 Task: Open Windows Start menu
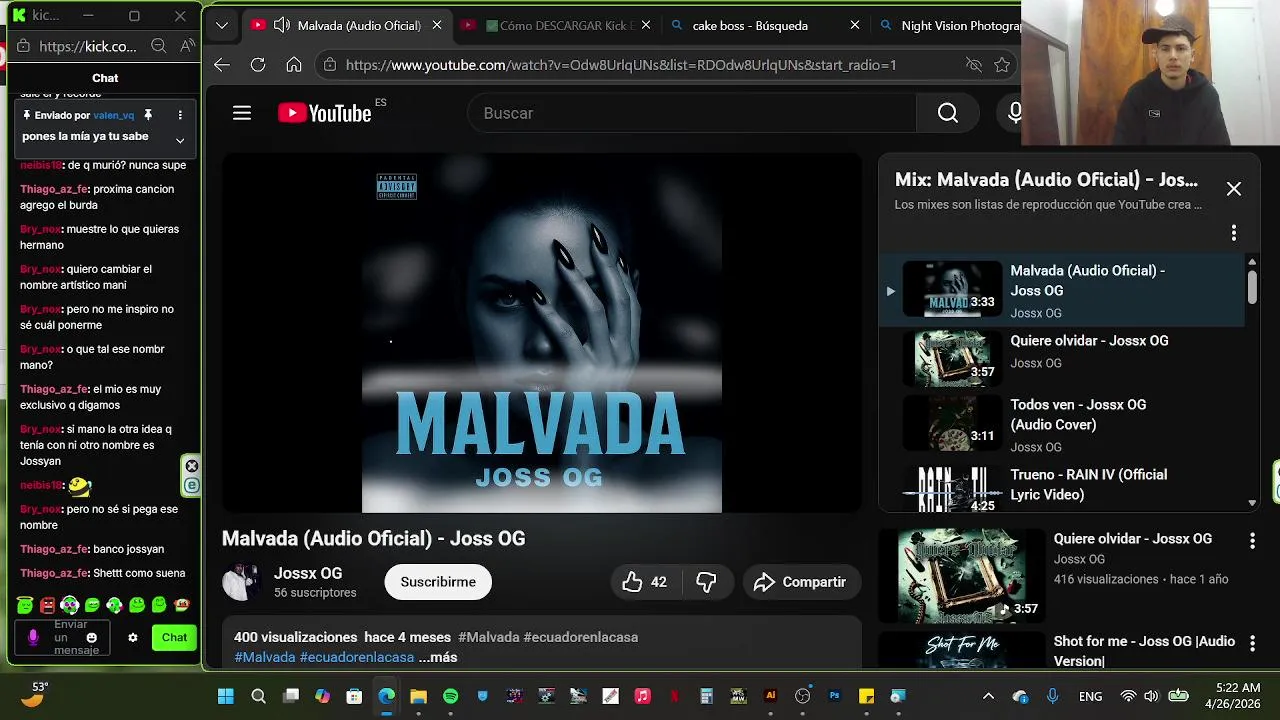click(226, 696)
